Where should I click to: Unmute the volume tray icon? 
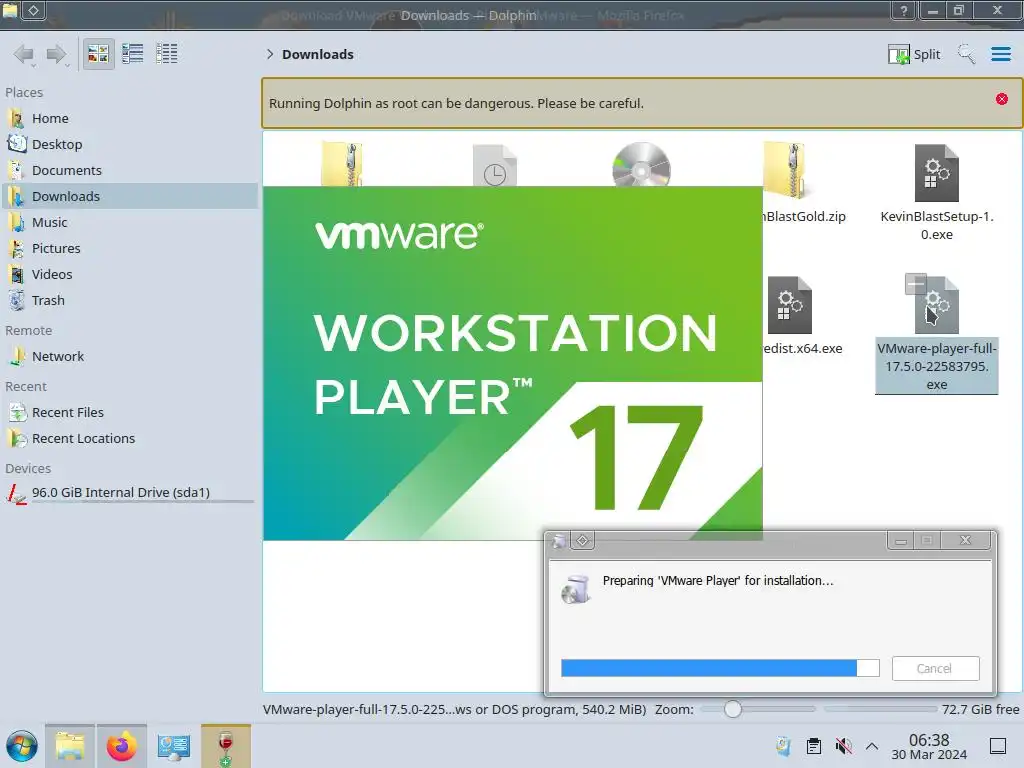pos(843,746)
